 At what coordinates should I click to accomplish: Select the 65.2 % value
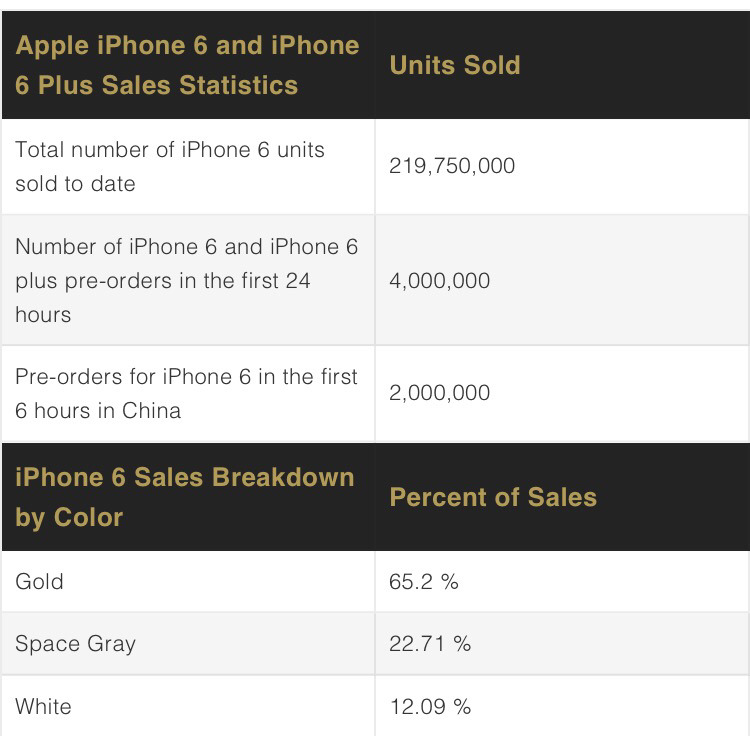tap(424, 581)
